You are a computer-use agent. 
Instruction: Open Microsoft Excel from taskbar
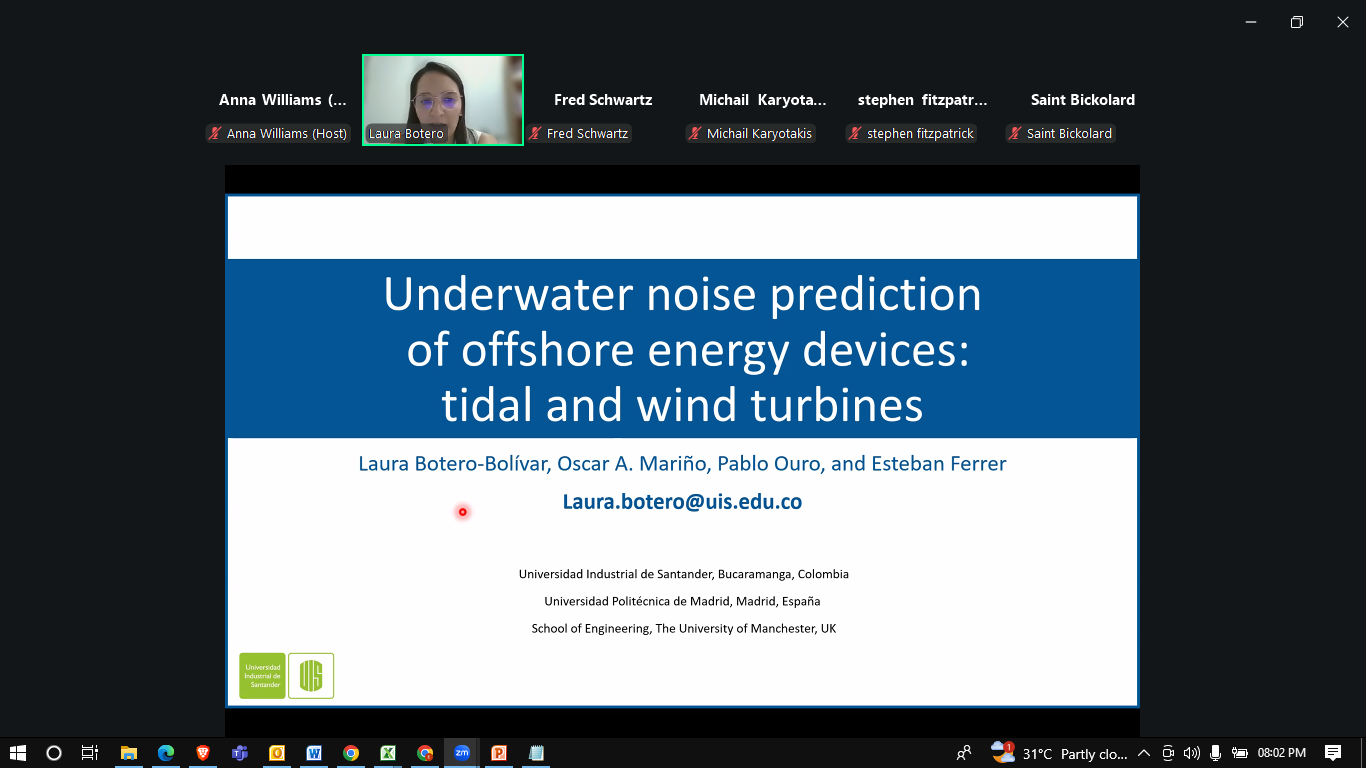(x=388, y=753)
